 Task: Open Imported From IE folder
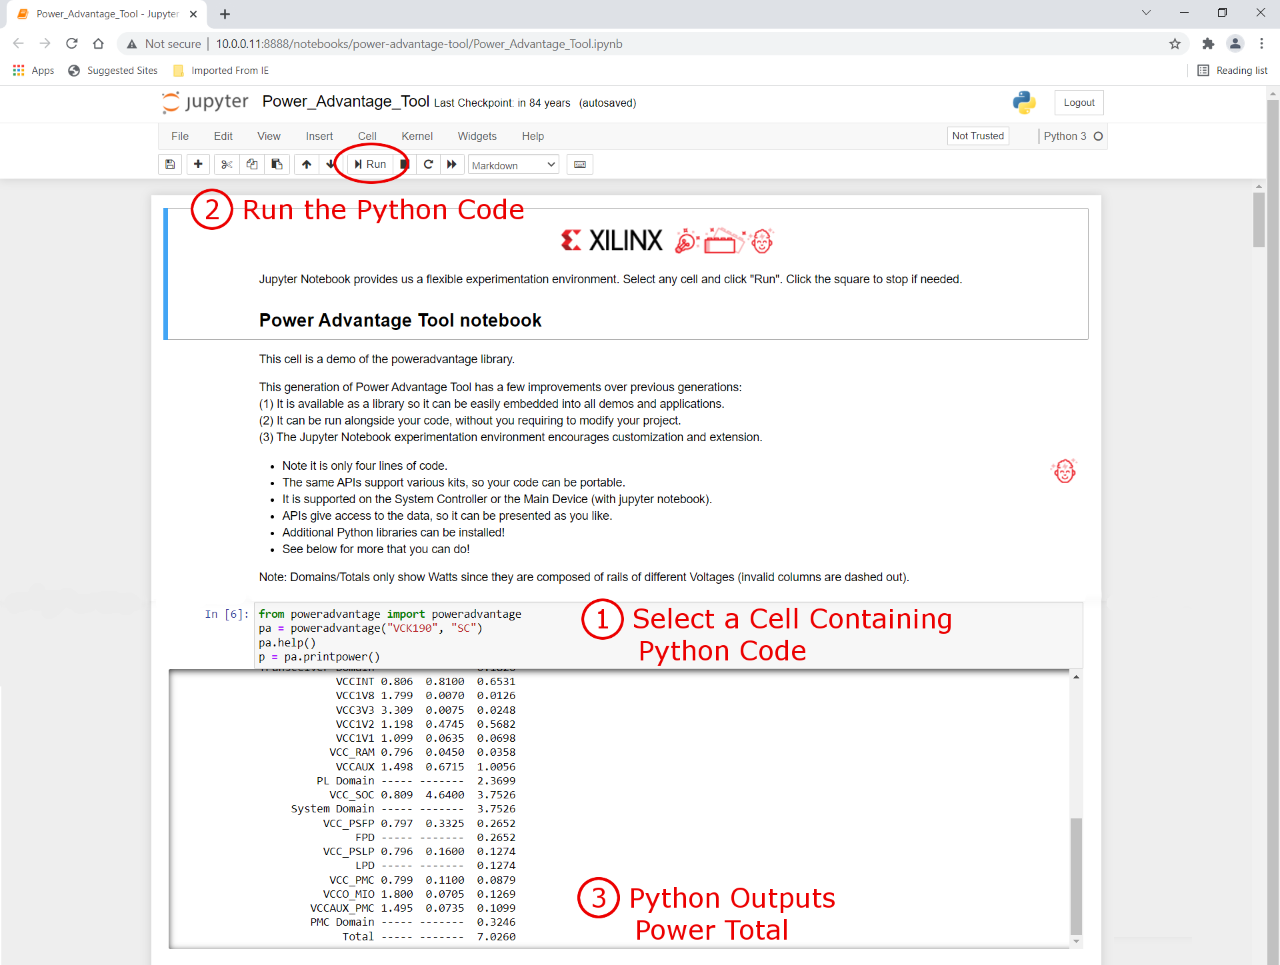click(221, 70)
